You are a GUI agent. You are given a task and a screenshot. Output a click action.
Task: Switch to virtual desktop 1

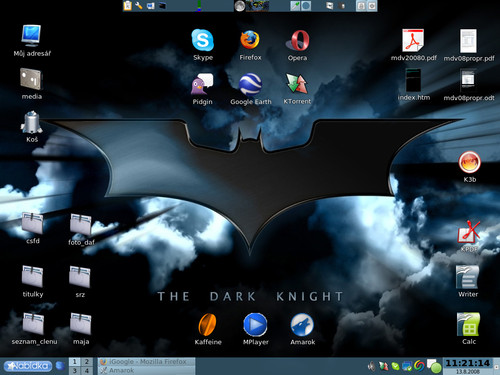pyautogui.click(x=75, y=362)
